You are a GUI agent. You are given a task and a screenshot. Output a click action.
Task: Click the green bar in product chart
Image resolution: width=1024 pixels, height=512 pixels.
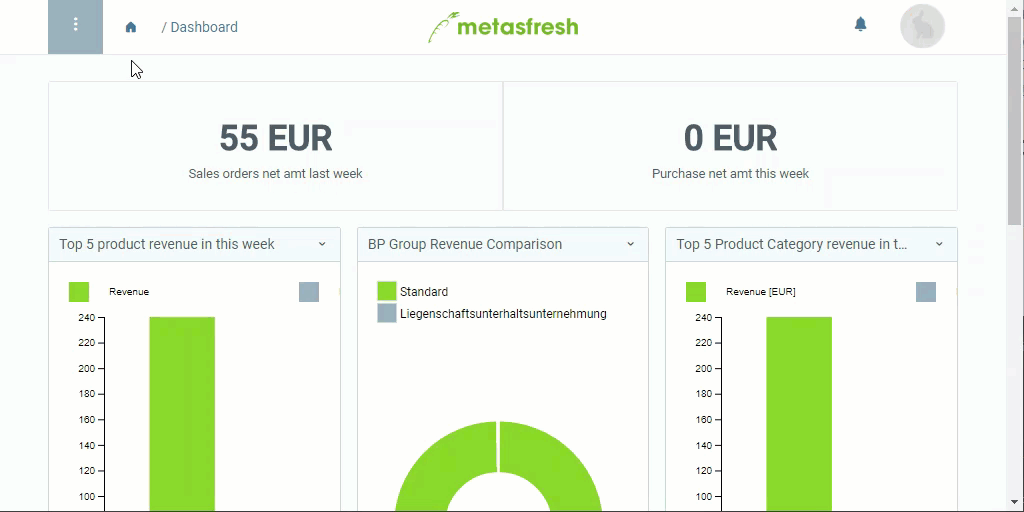[x=182, y=413]
